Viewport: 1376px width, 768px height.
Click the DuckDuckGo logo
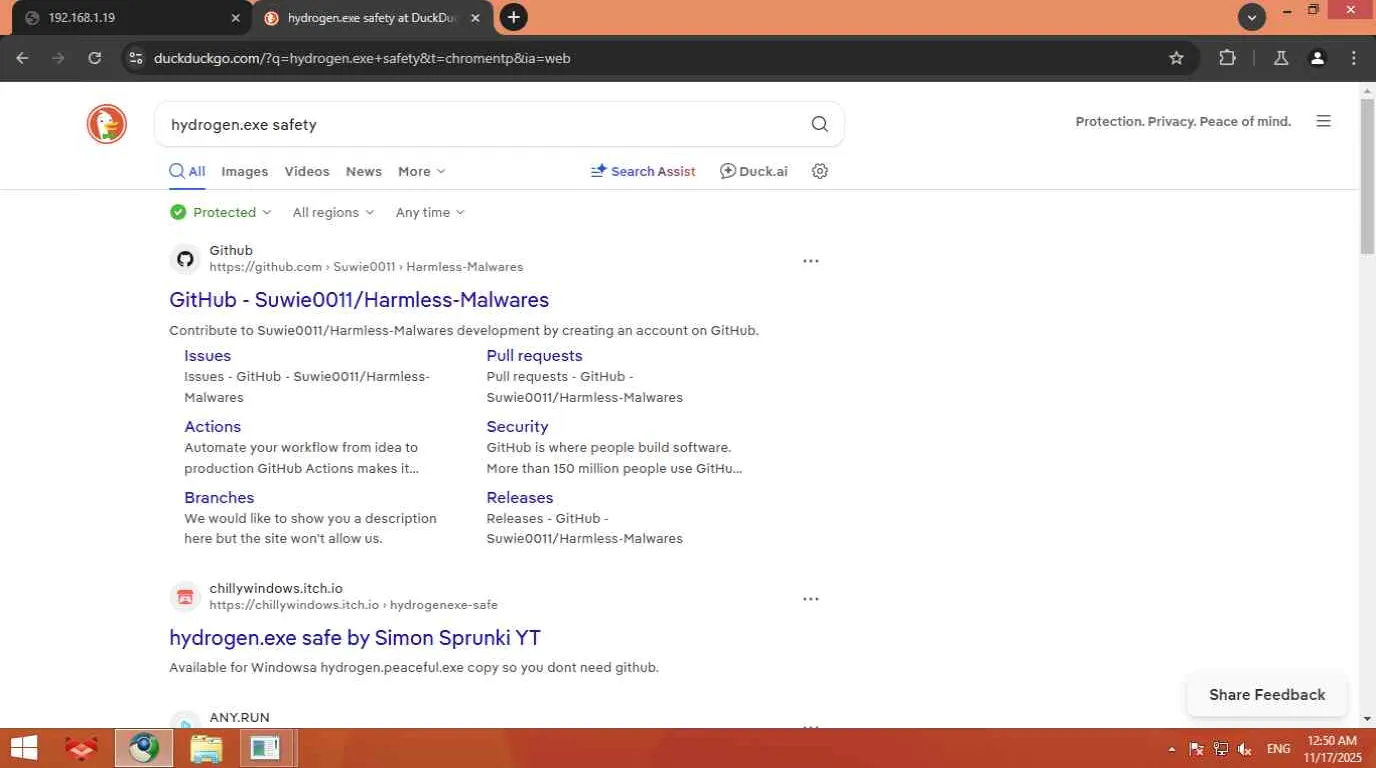tap(107, 124)
